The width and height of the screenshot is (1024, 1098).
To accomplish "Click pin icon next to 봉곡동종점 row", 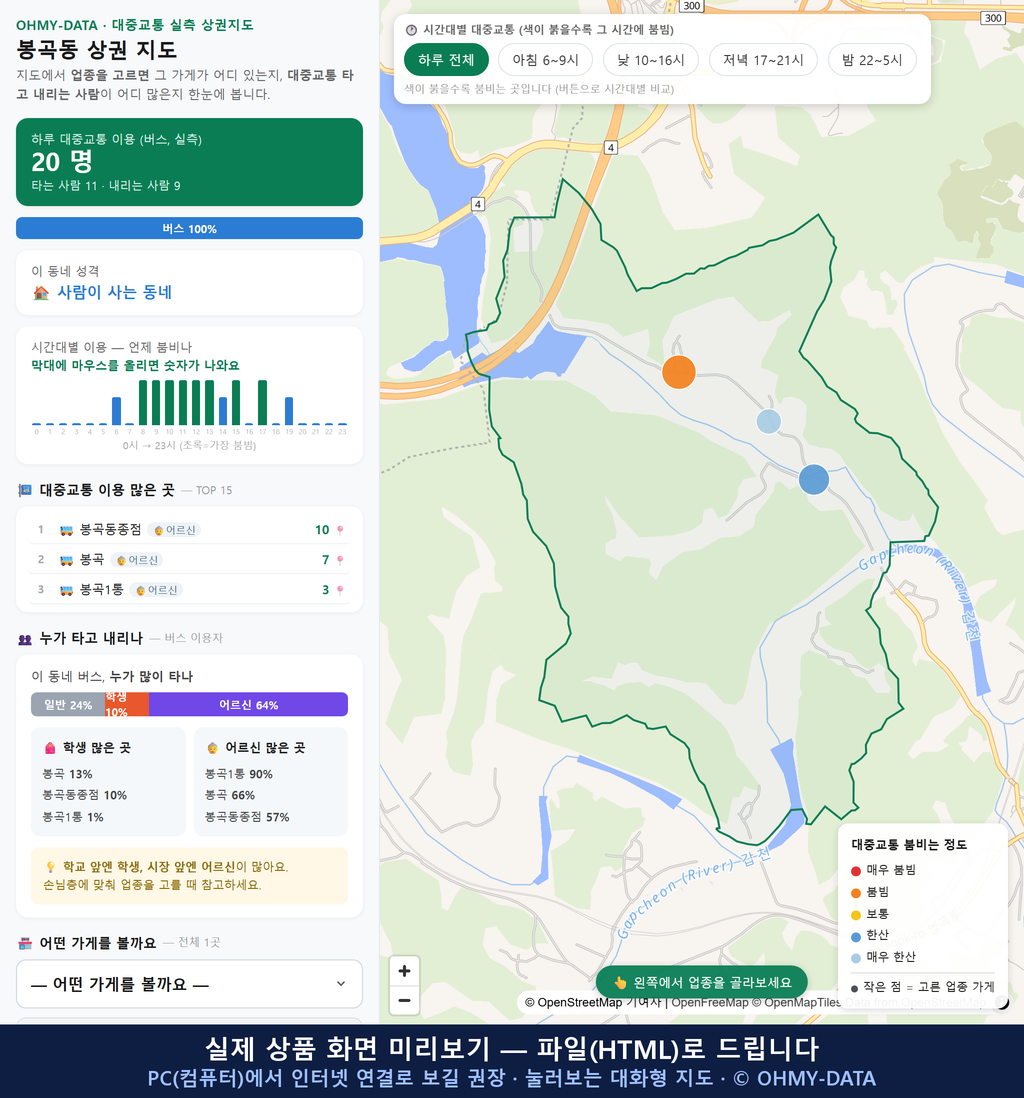I will point(340,530).
